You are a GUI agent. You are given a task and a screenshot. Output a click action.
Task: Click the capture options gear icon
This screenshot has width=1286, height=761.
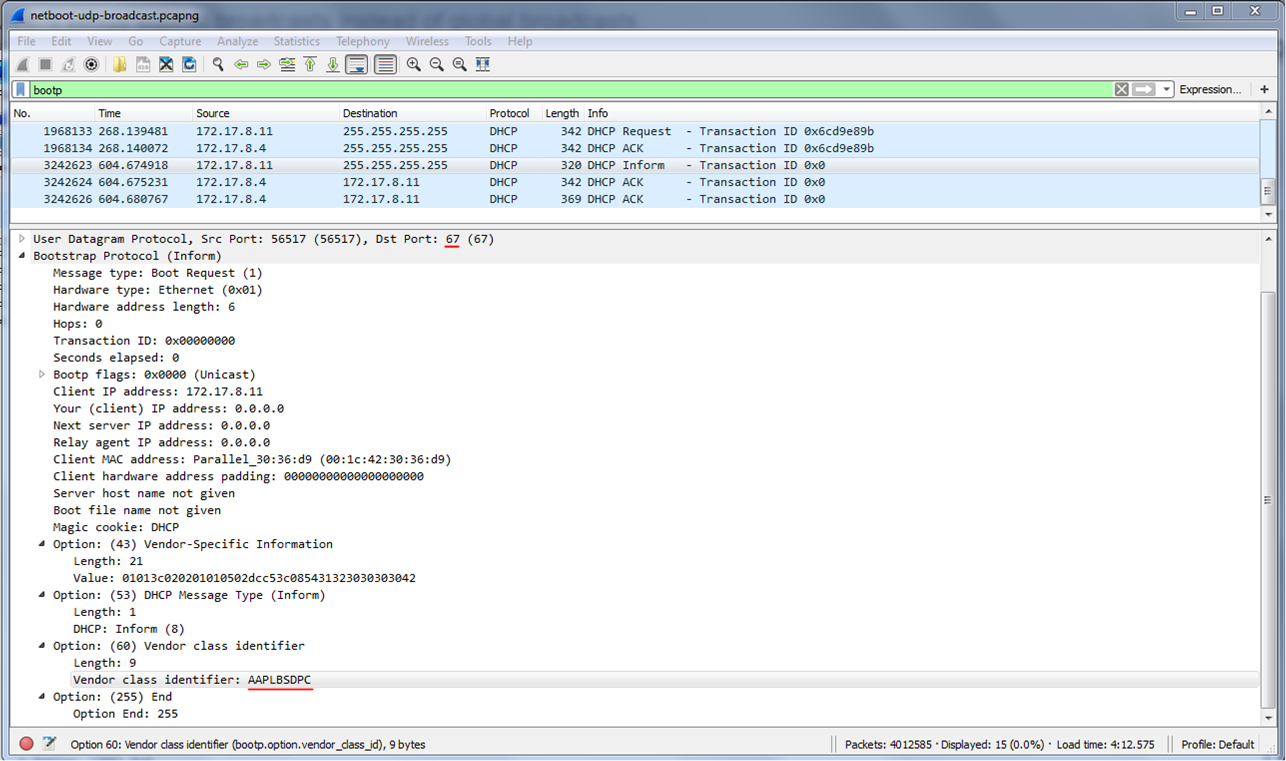92,65
